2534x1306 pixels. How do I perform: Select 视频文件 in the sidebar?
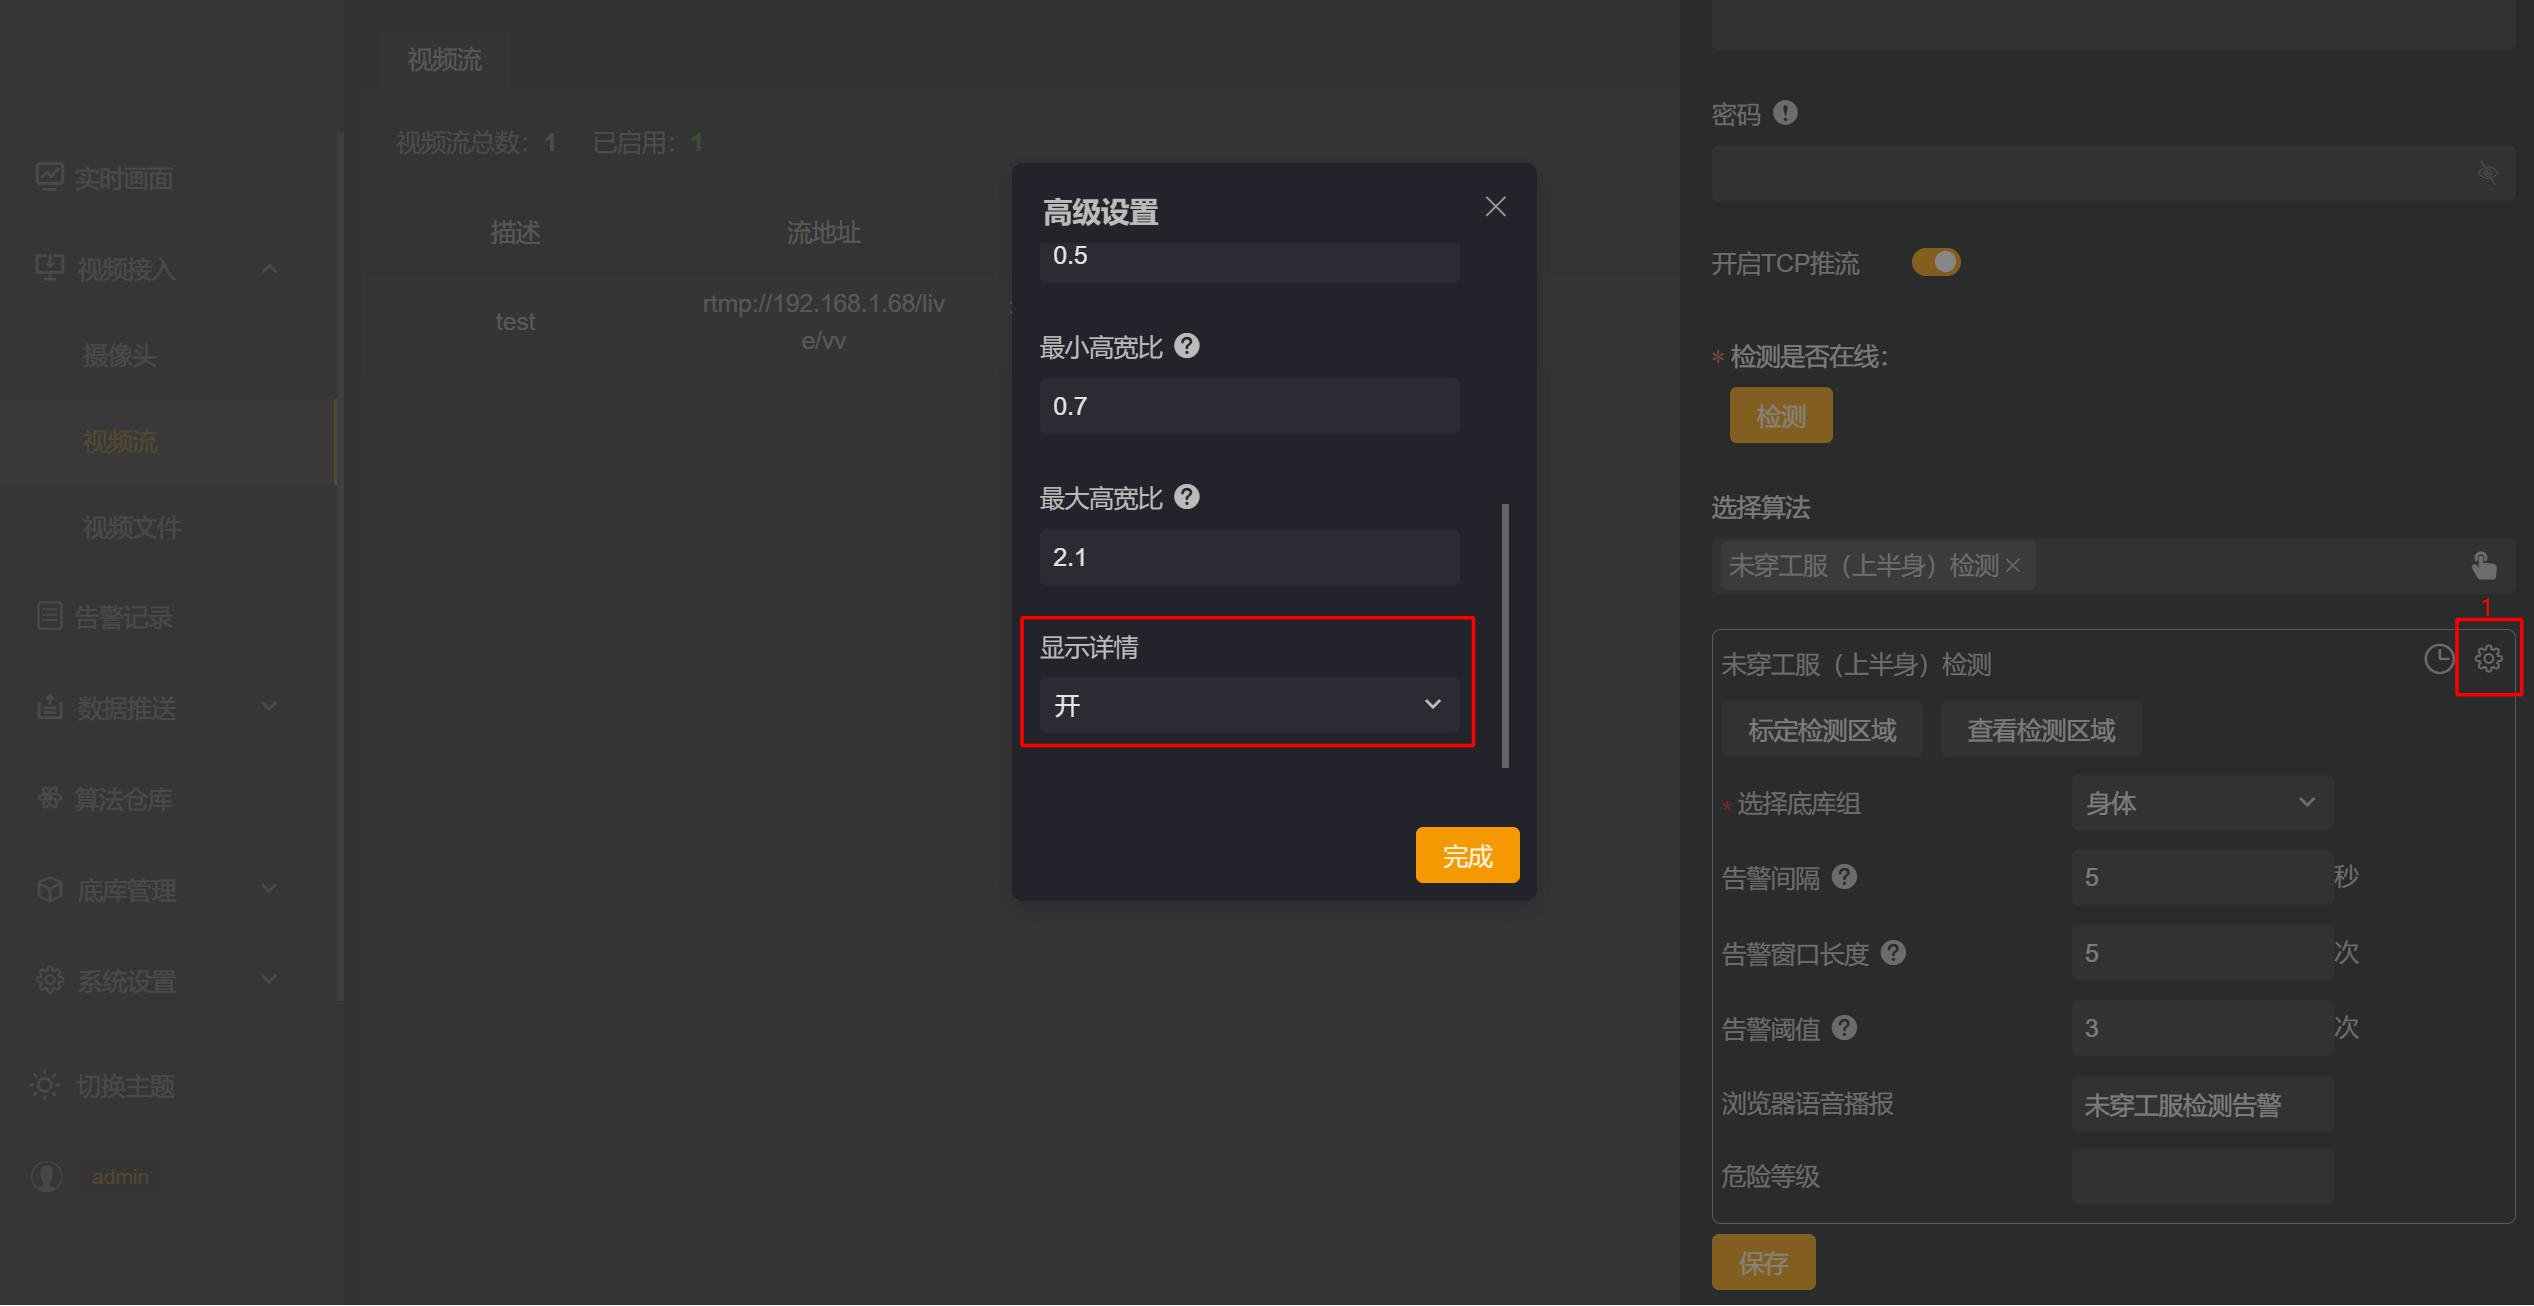(132, 527)
